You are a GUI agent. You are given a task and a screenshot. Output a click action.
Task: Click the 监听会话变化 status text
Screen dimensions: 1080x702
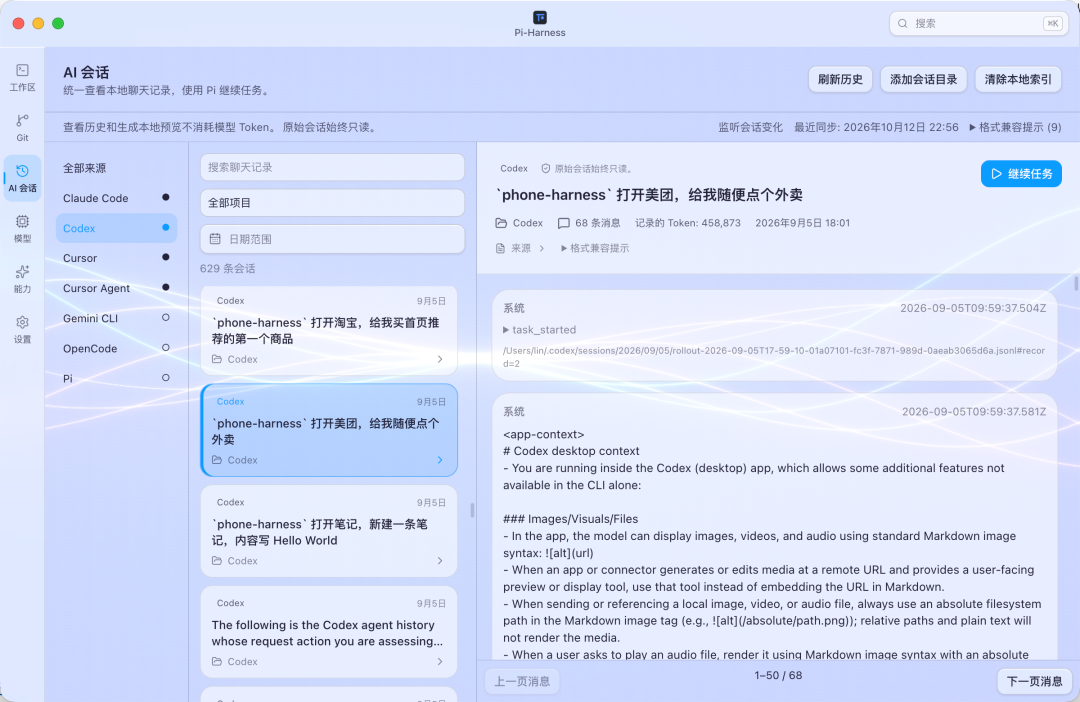coord(750,127)
